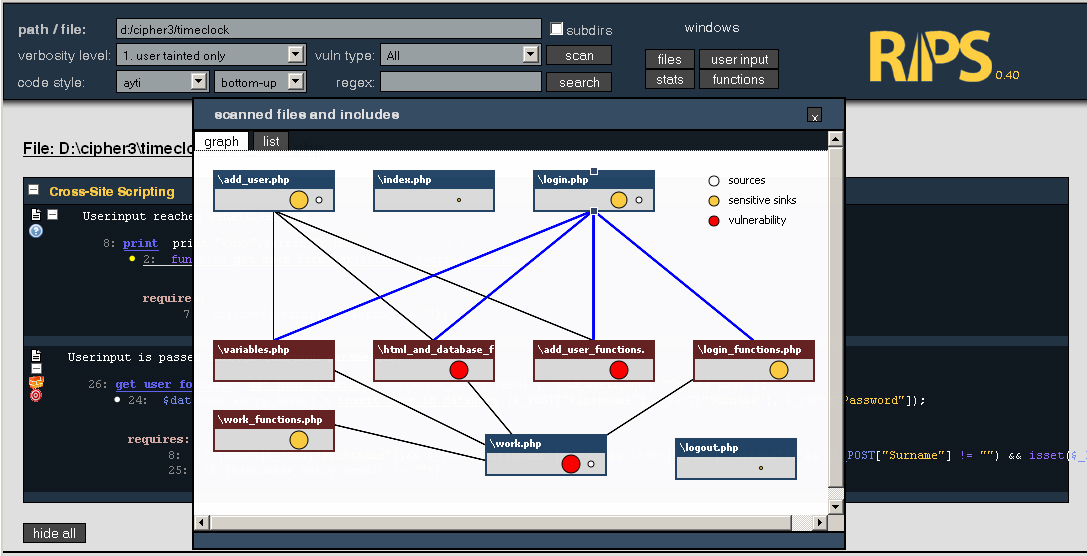Open the vuln type dropdown
The image size is (1087, 556).
(x=530, y=55)
